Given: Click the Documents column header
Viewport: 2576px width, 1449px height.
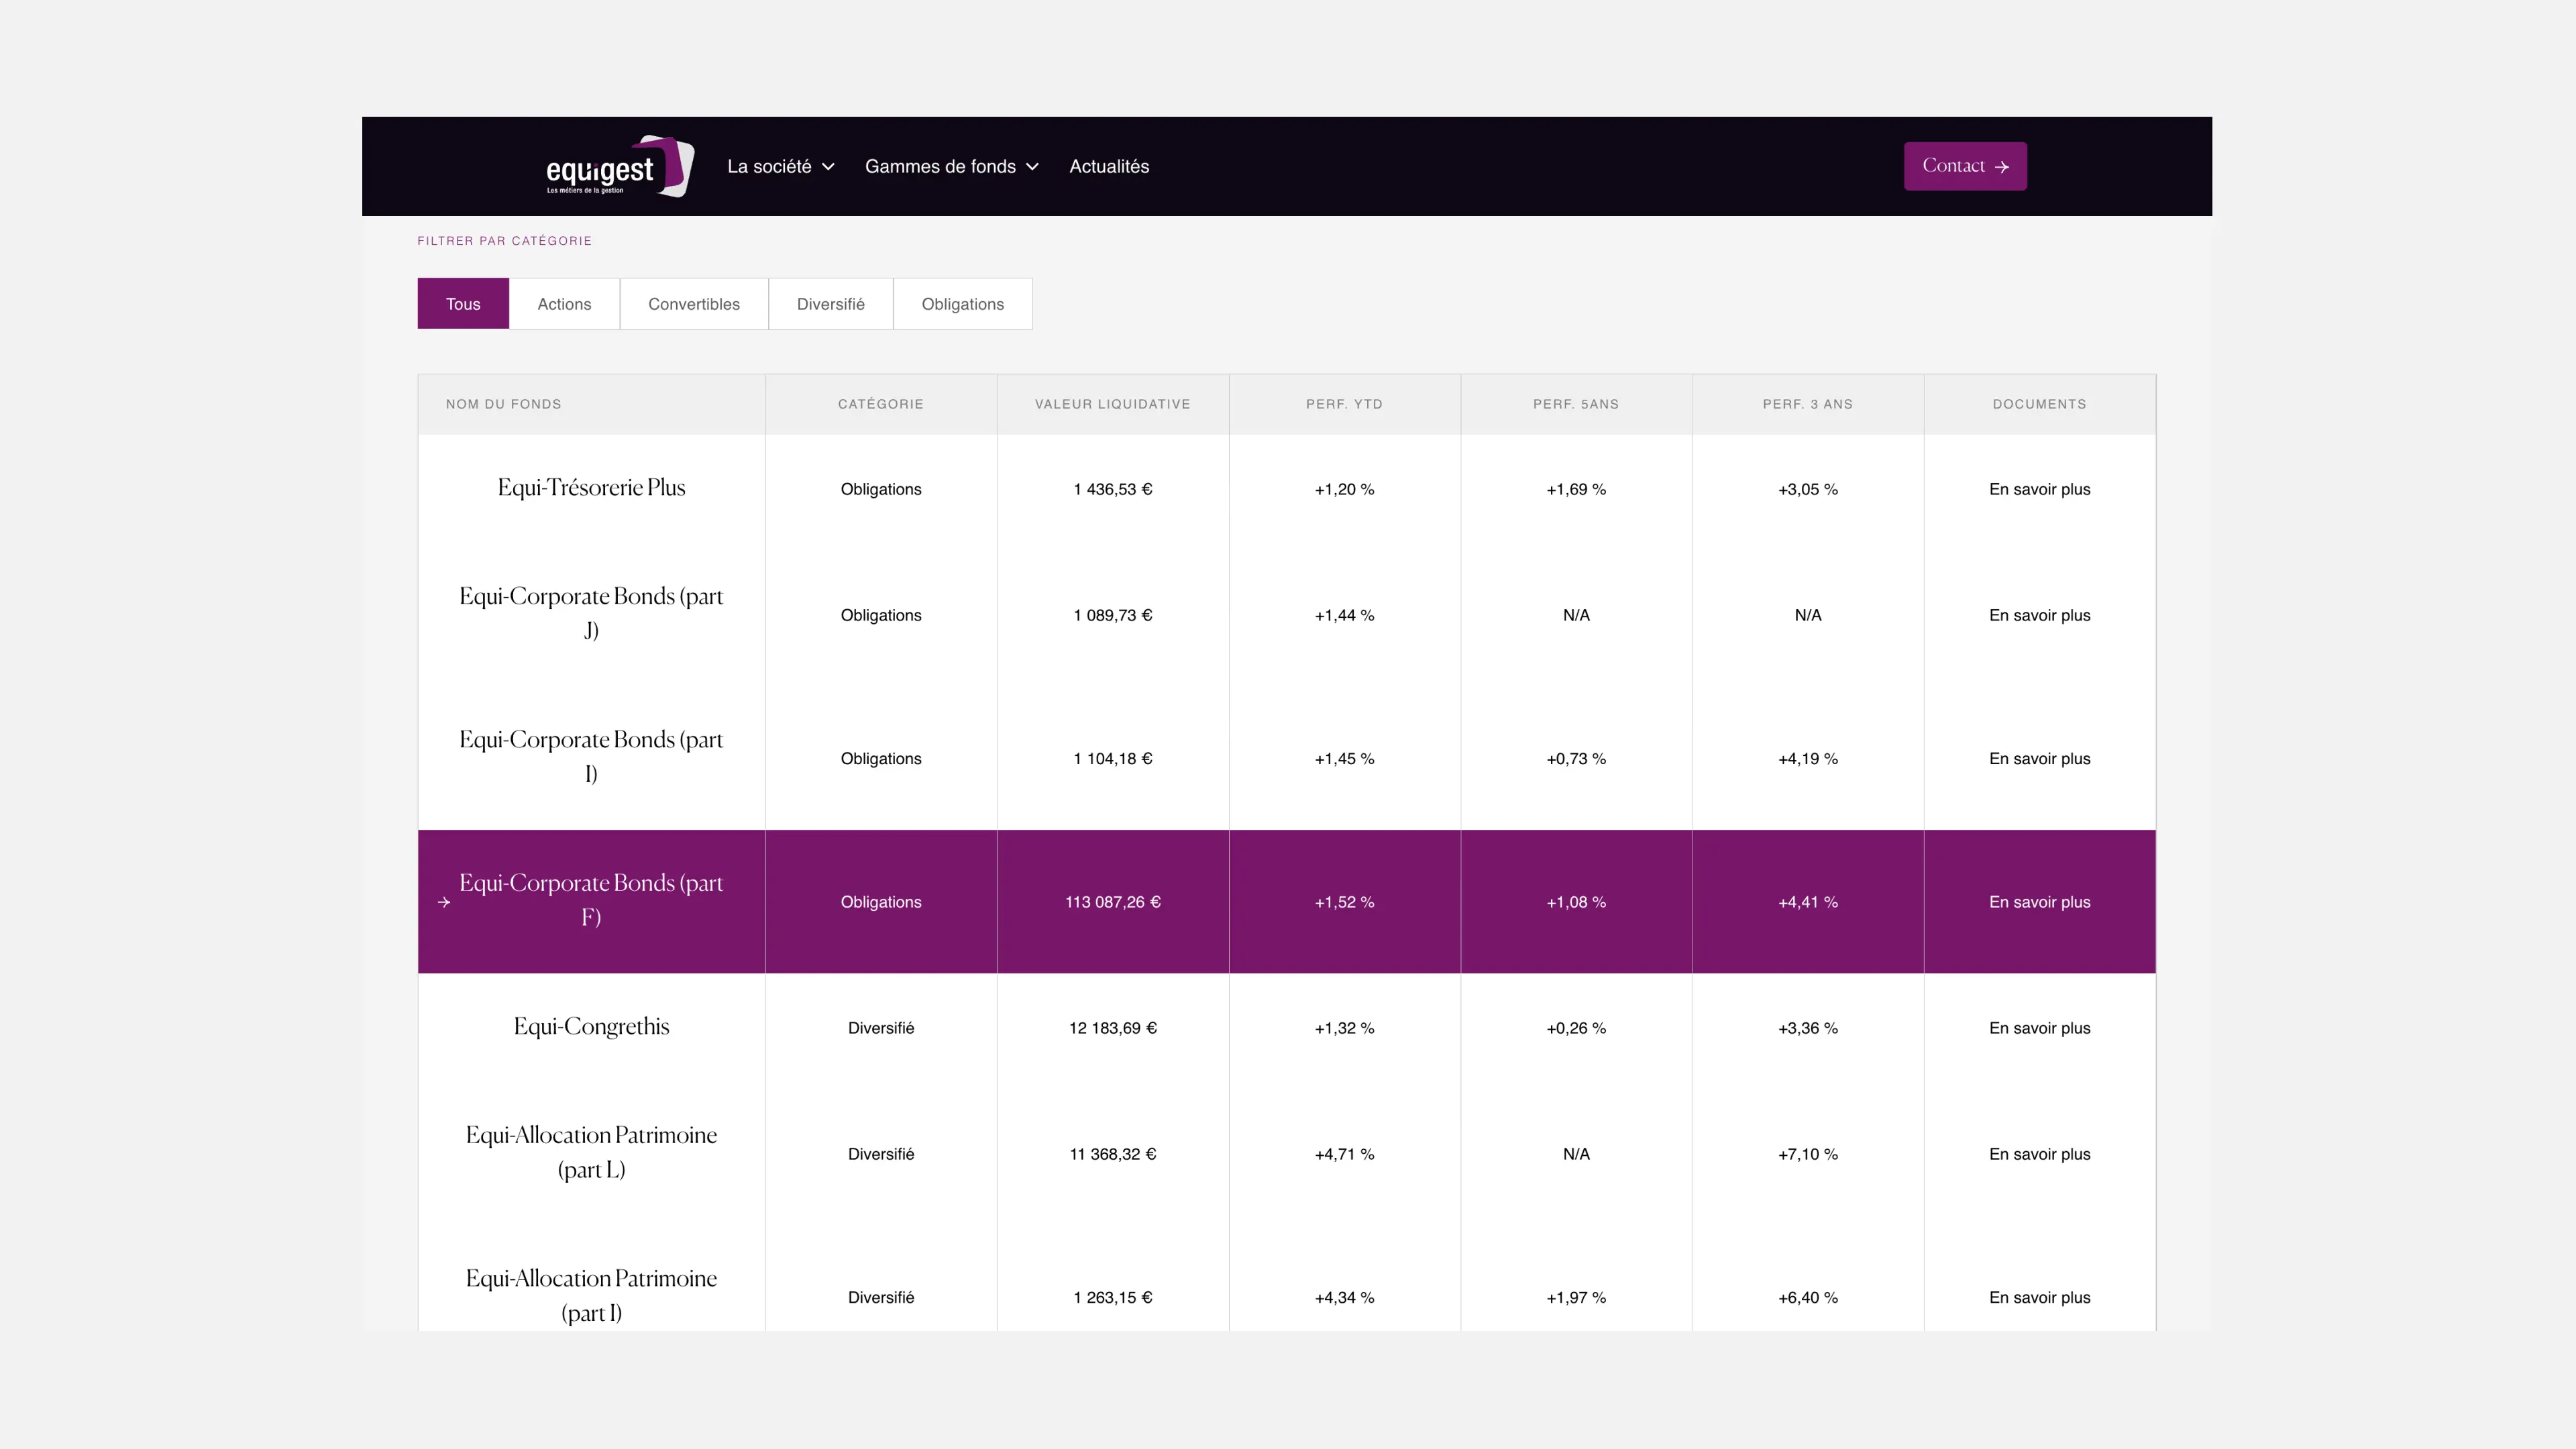Looking at the screenshot, I should (2039, 404).
